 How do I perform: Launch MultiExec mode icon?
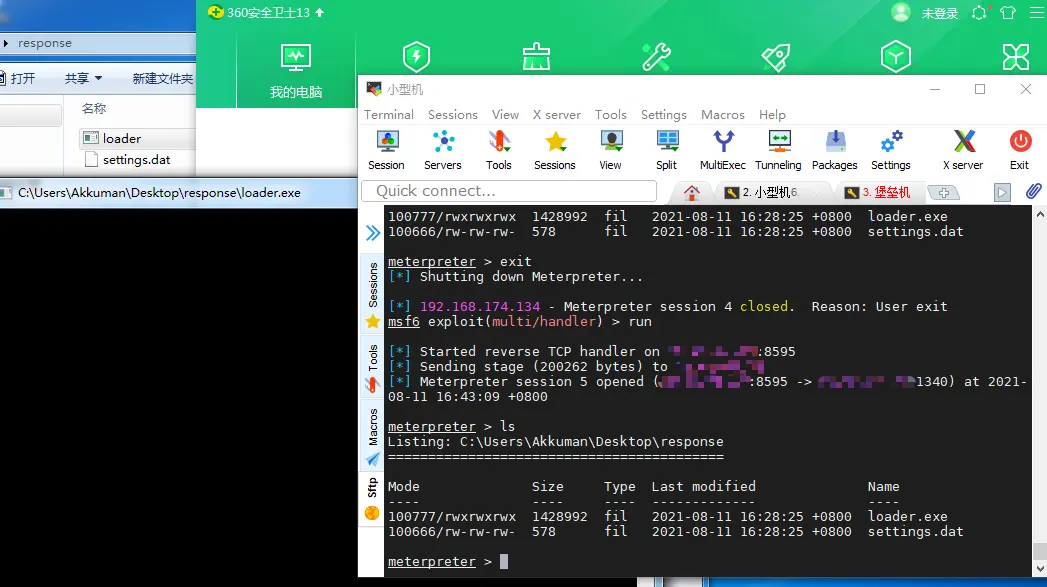tap(722, 150)
